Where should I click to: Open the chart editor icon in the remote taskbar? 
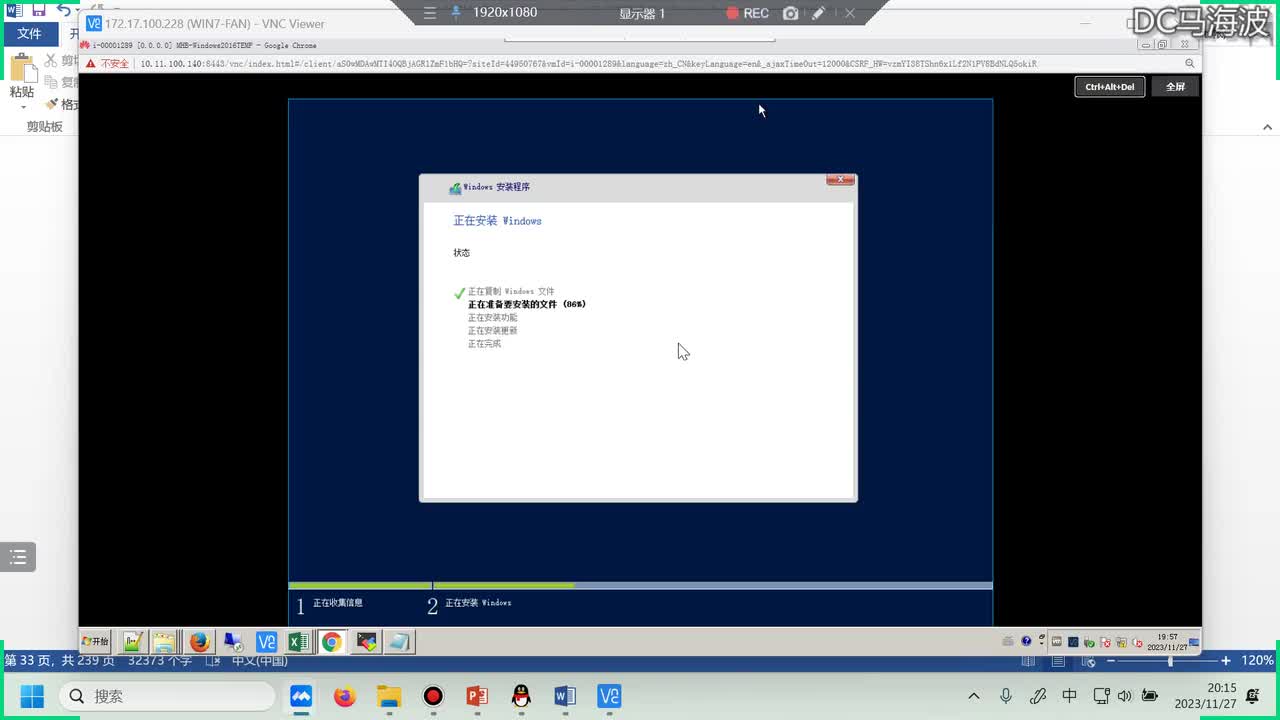132,642
